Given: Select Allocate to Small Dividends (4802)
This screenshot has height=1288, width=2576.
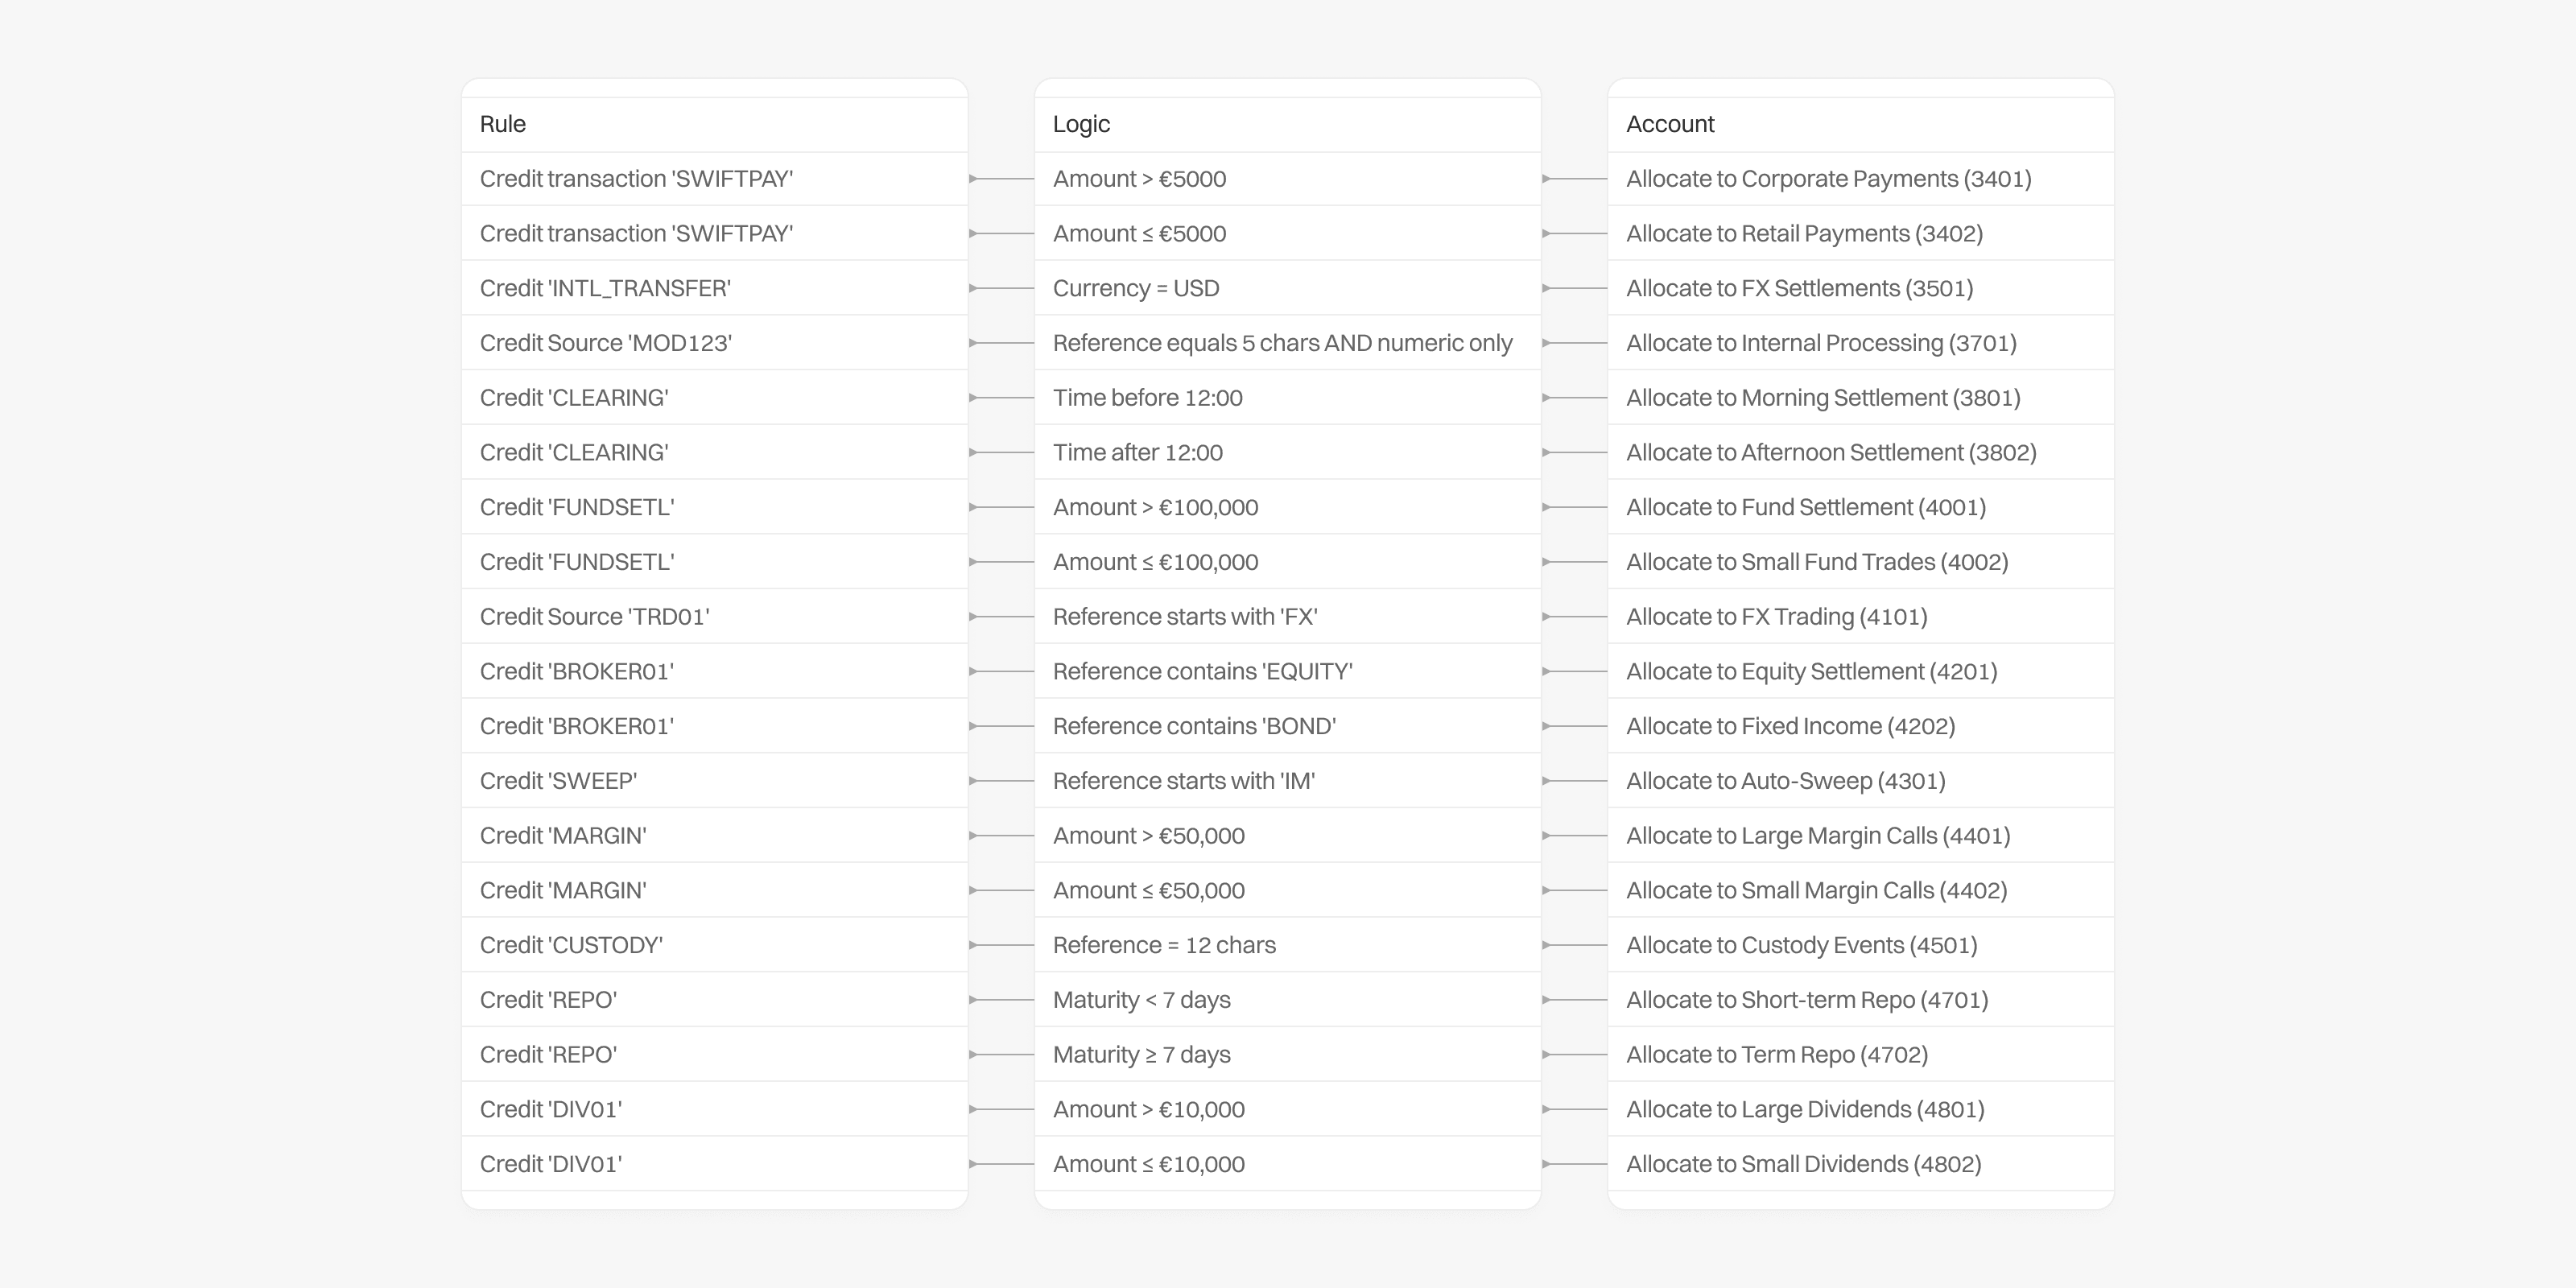Looking at the screenshot, I should click(x=1803, y=1164).
